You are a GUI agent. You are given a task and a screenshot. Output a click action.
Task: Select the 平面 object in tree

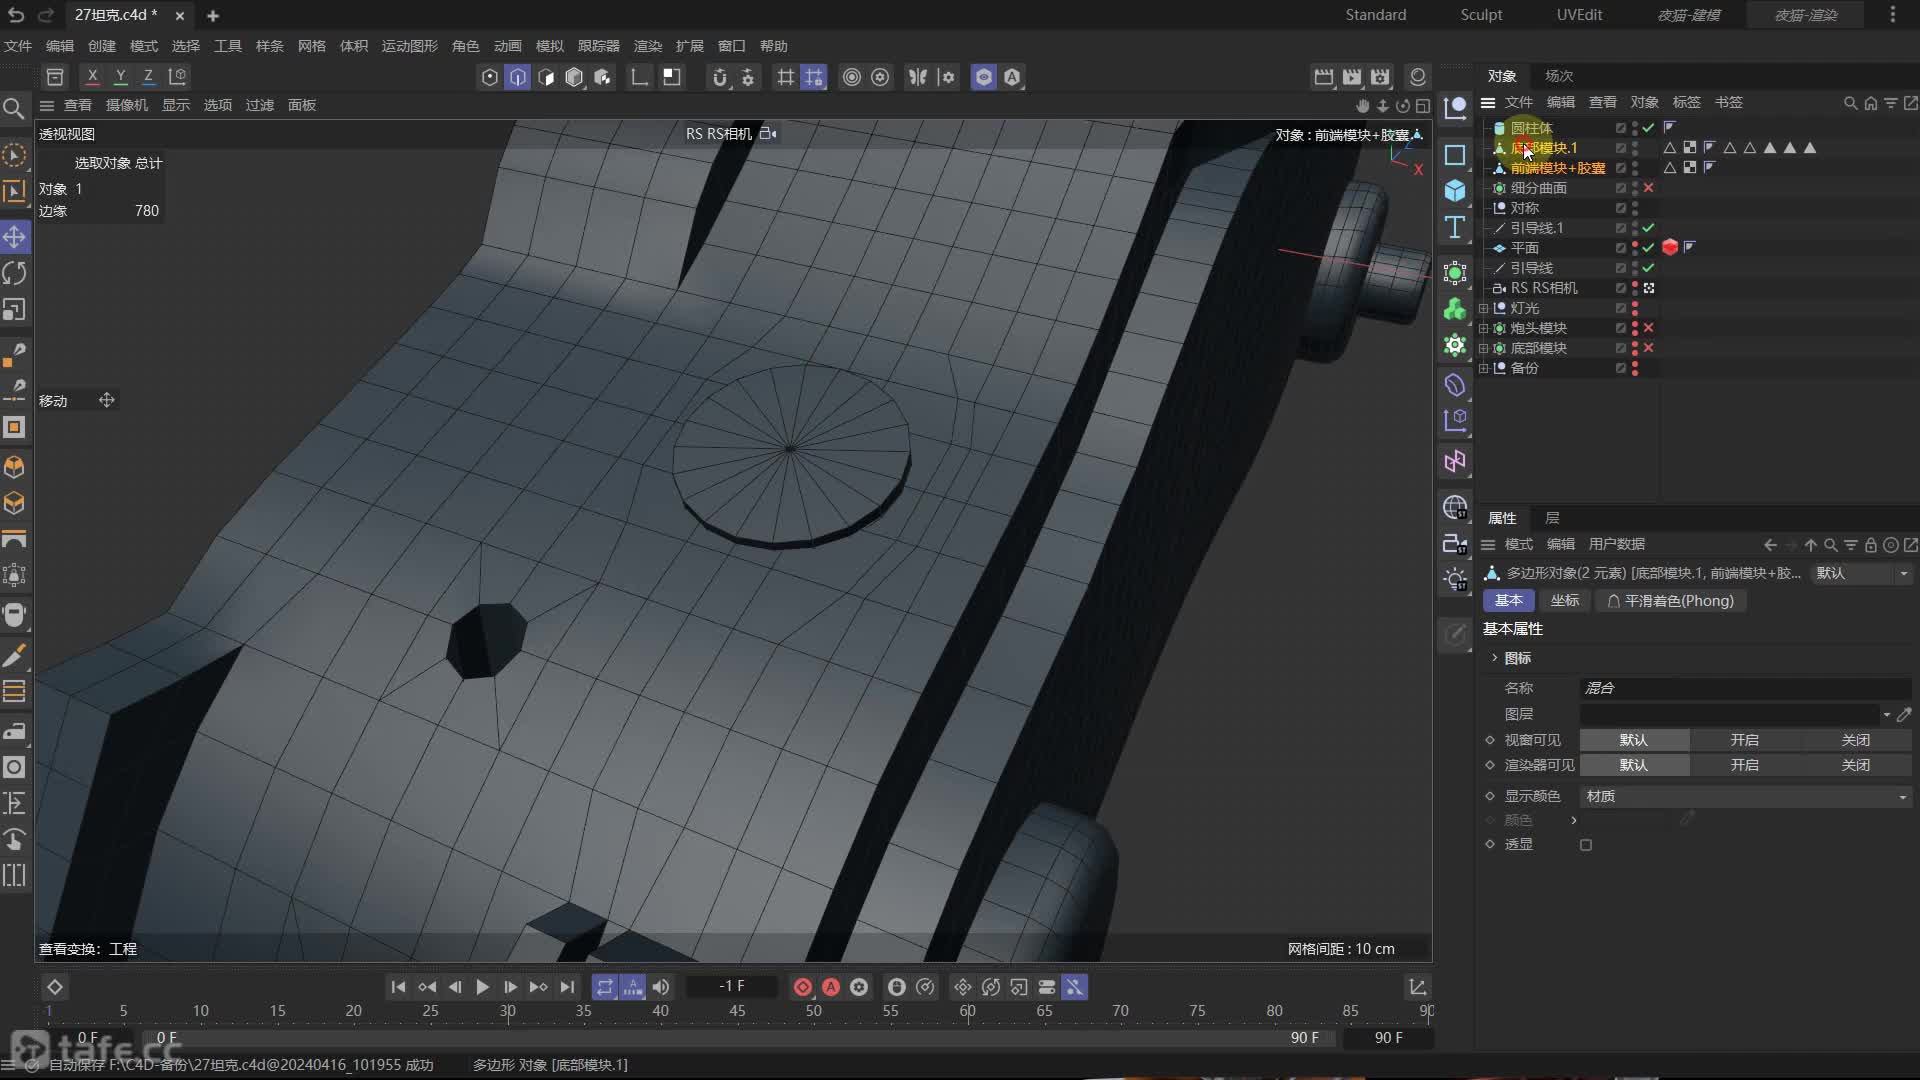1525,248
